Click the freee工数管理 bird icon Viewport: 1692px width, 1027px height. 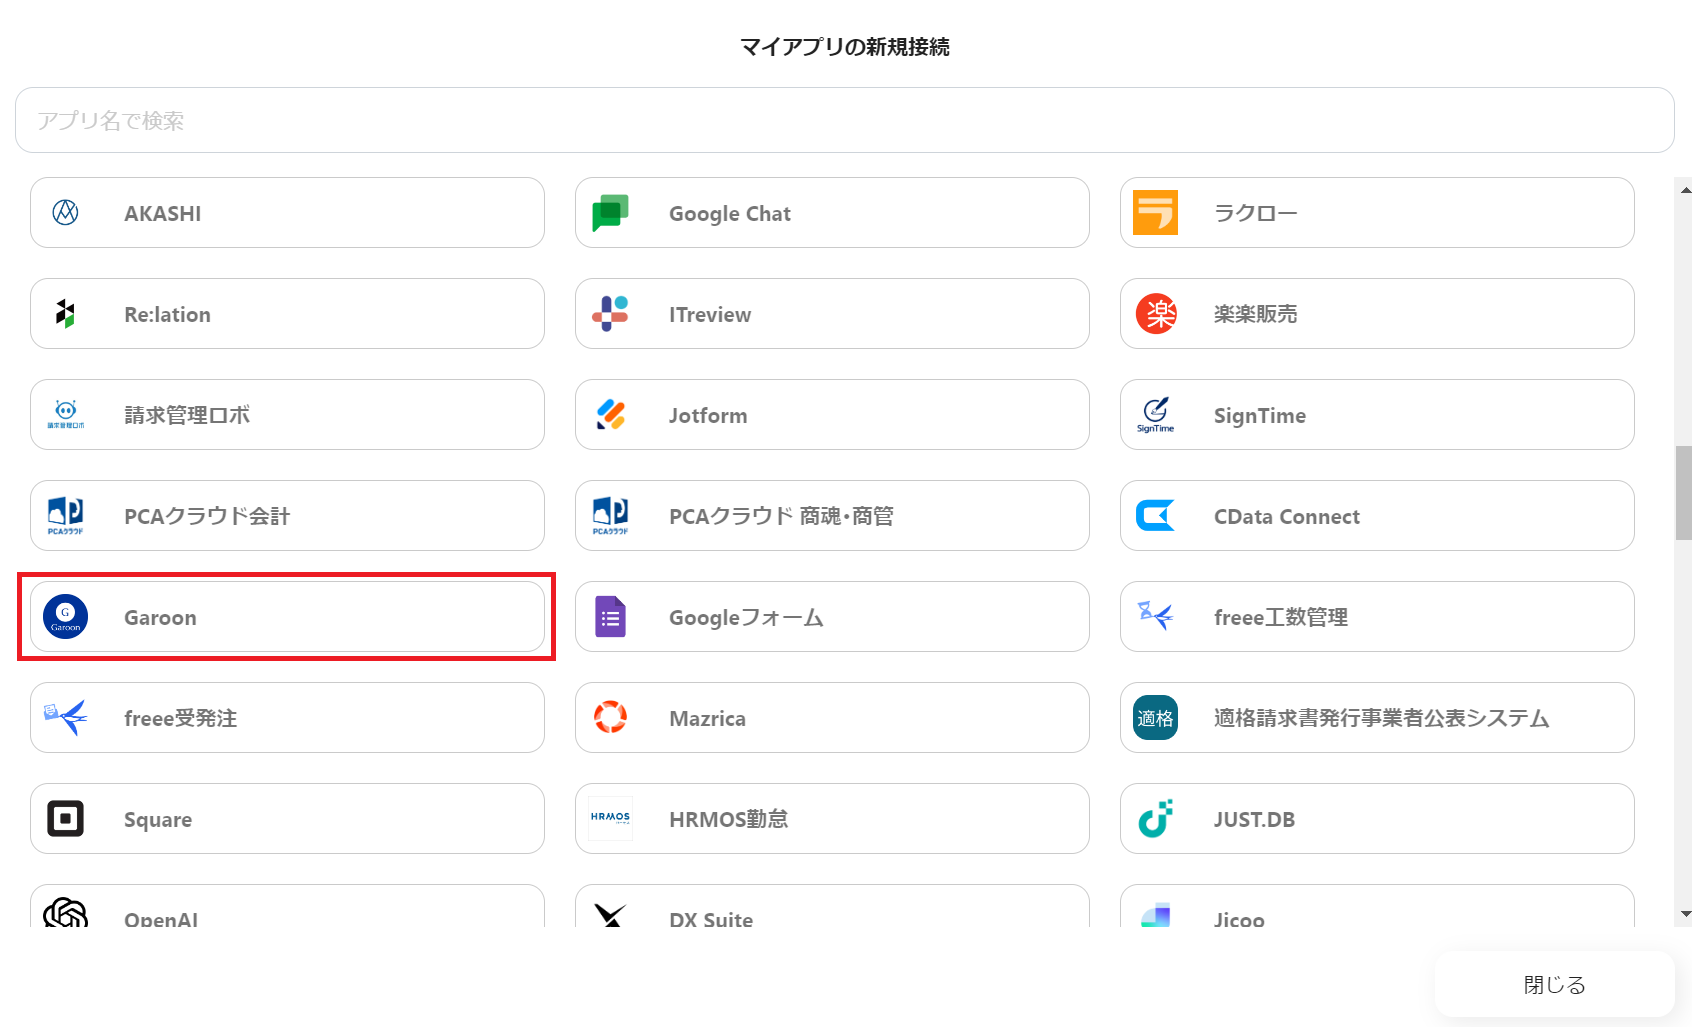pos(1155,615)
